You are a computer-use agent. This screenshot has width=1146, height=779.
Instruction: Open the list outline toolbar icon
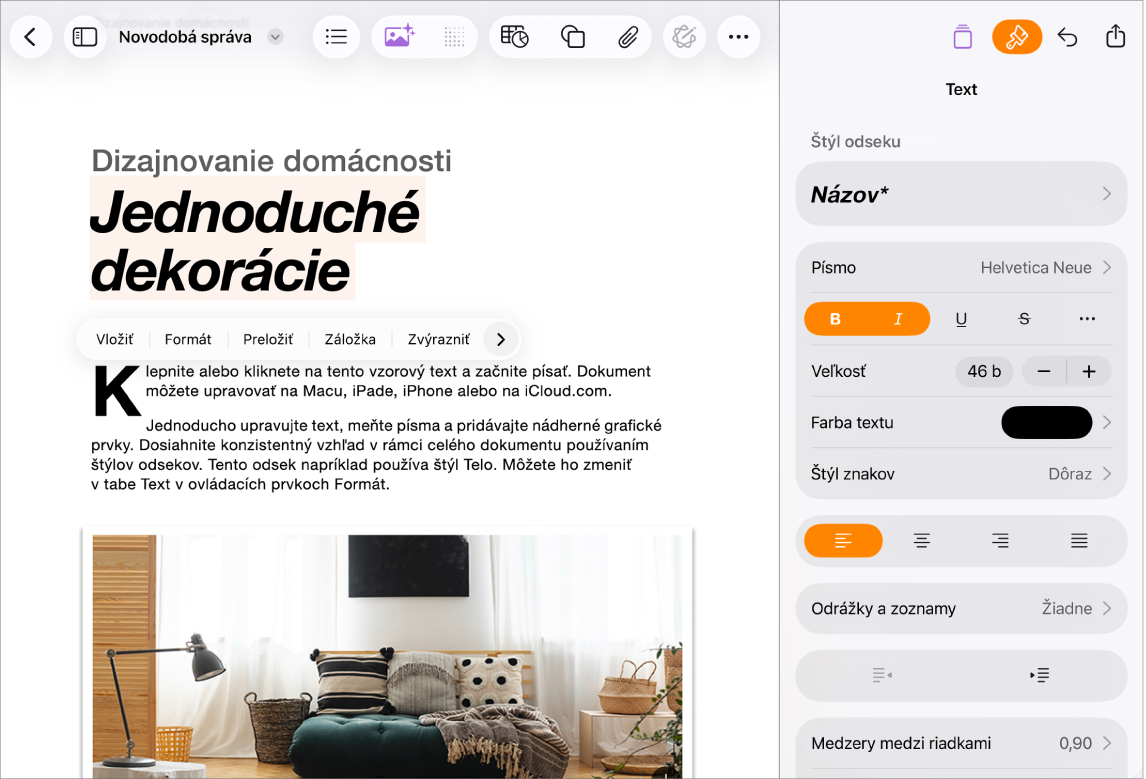click(x=336, y=37)
